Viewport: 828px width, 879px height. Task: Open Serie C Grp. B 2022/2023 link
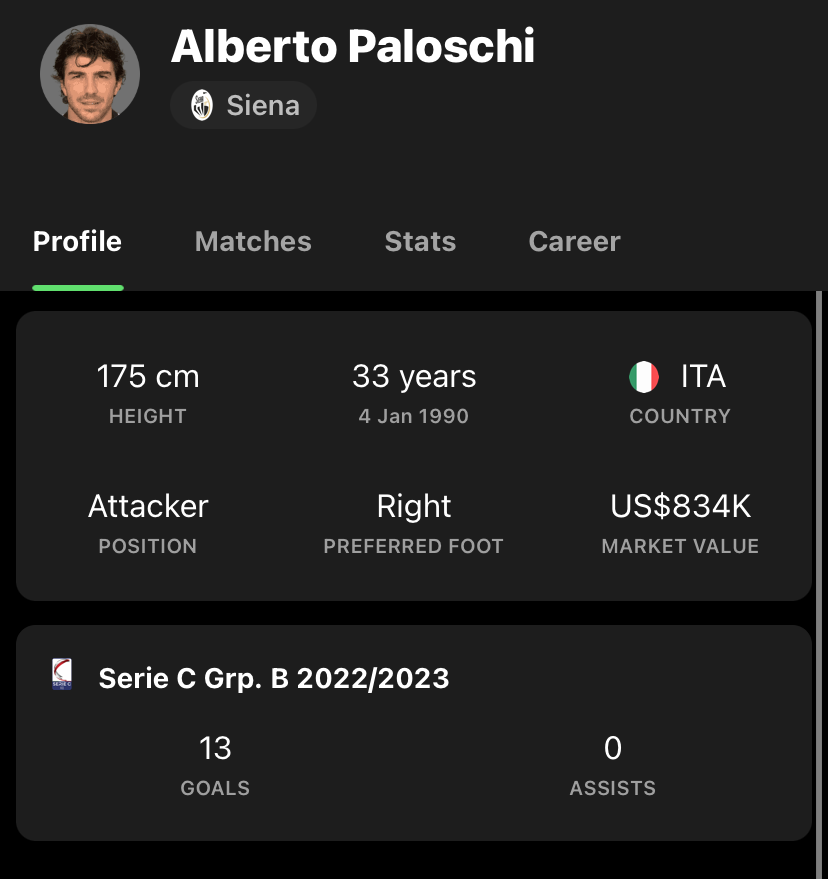(274, 678)
